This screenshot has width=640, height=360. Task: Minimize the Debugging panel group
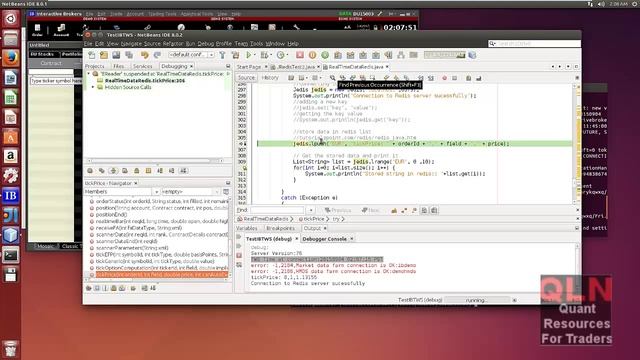click(x=228, y=66)
